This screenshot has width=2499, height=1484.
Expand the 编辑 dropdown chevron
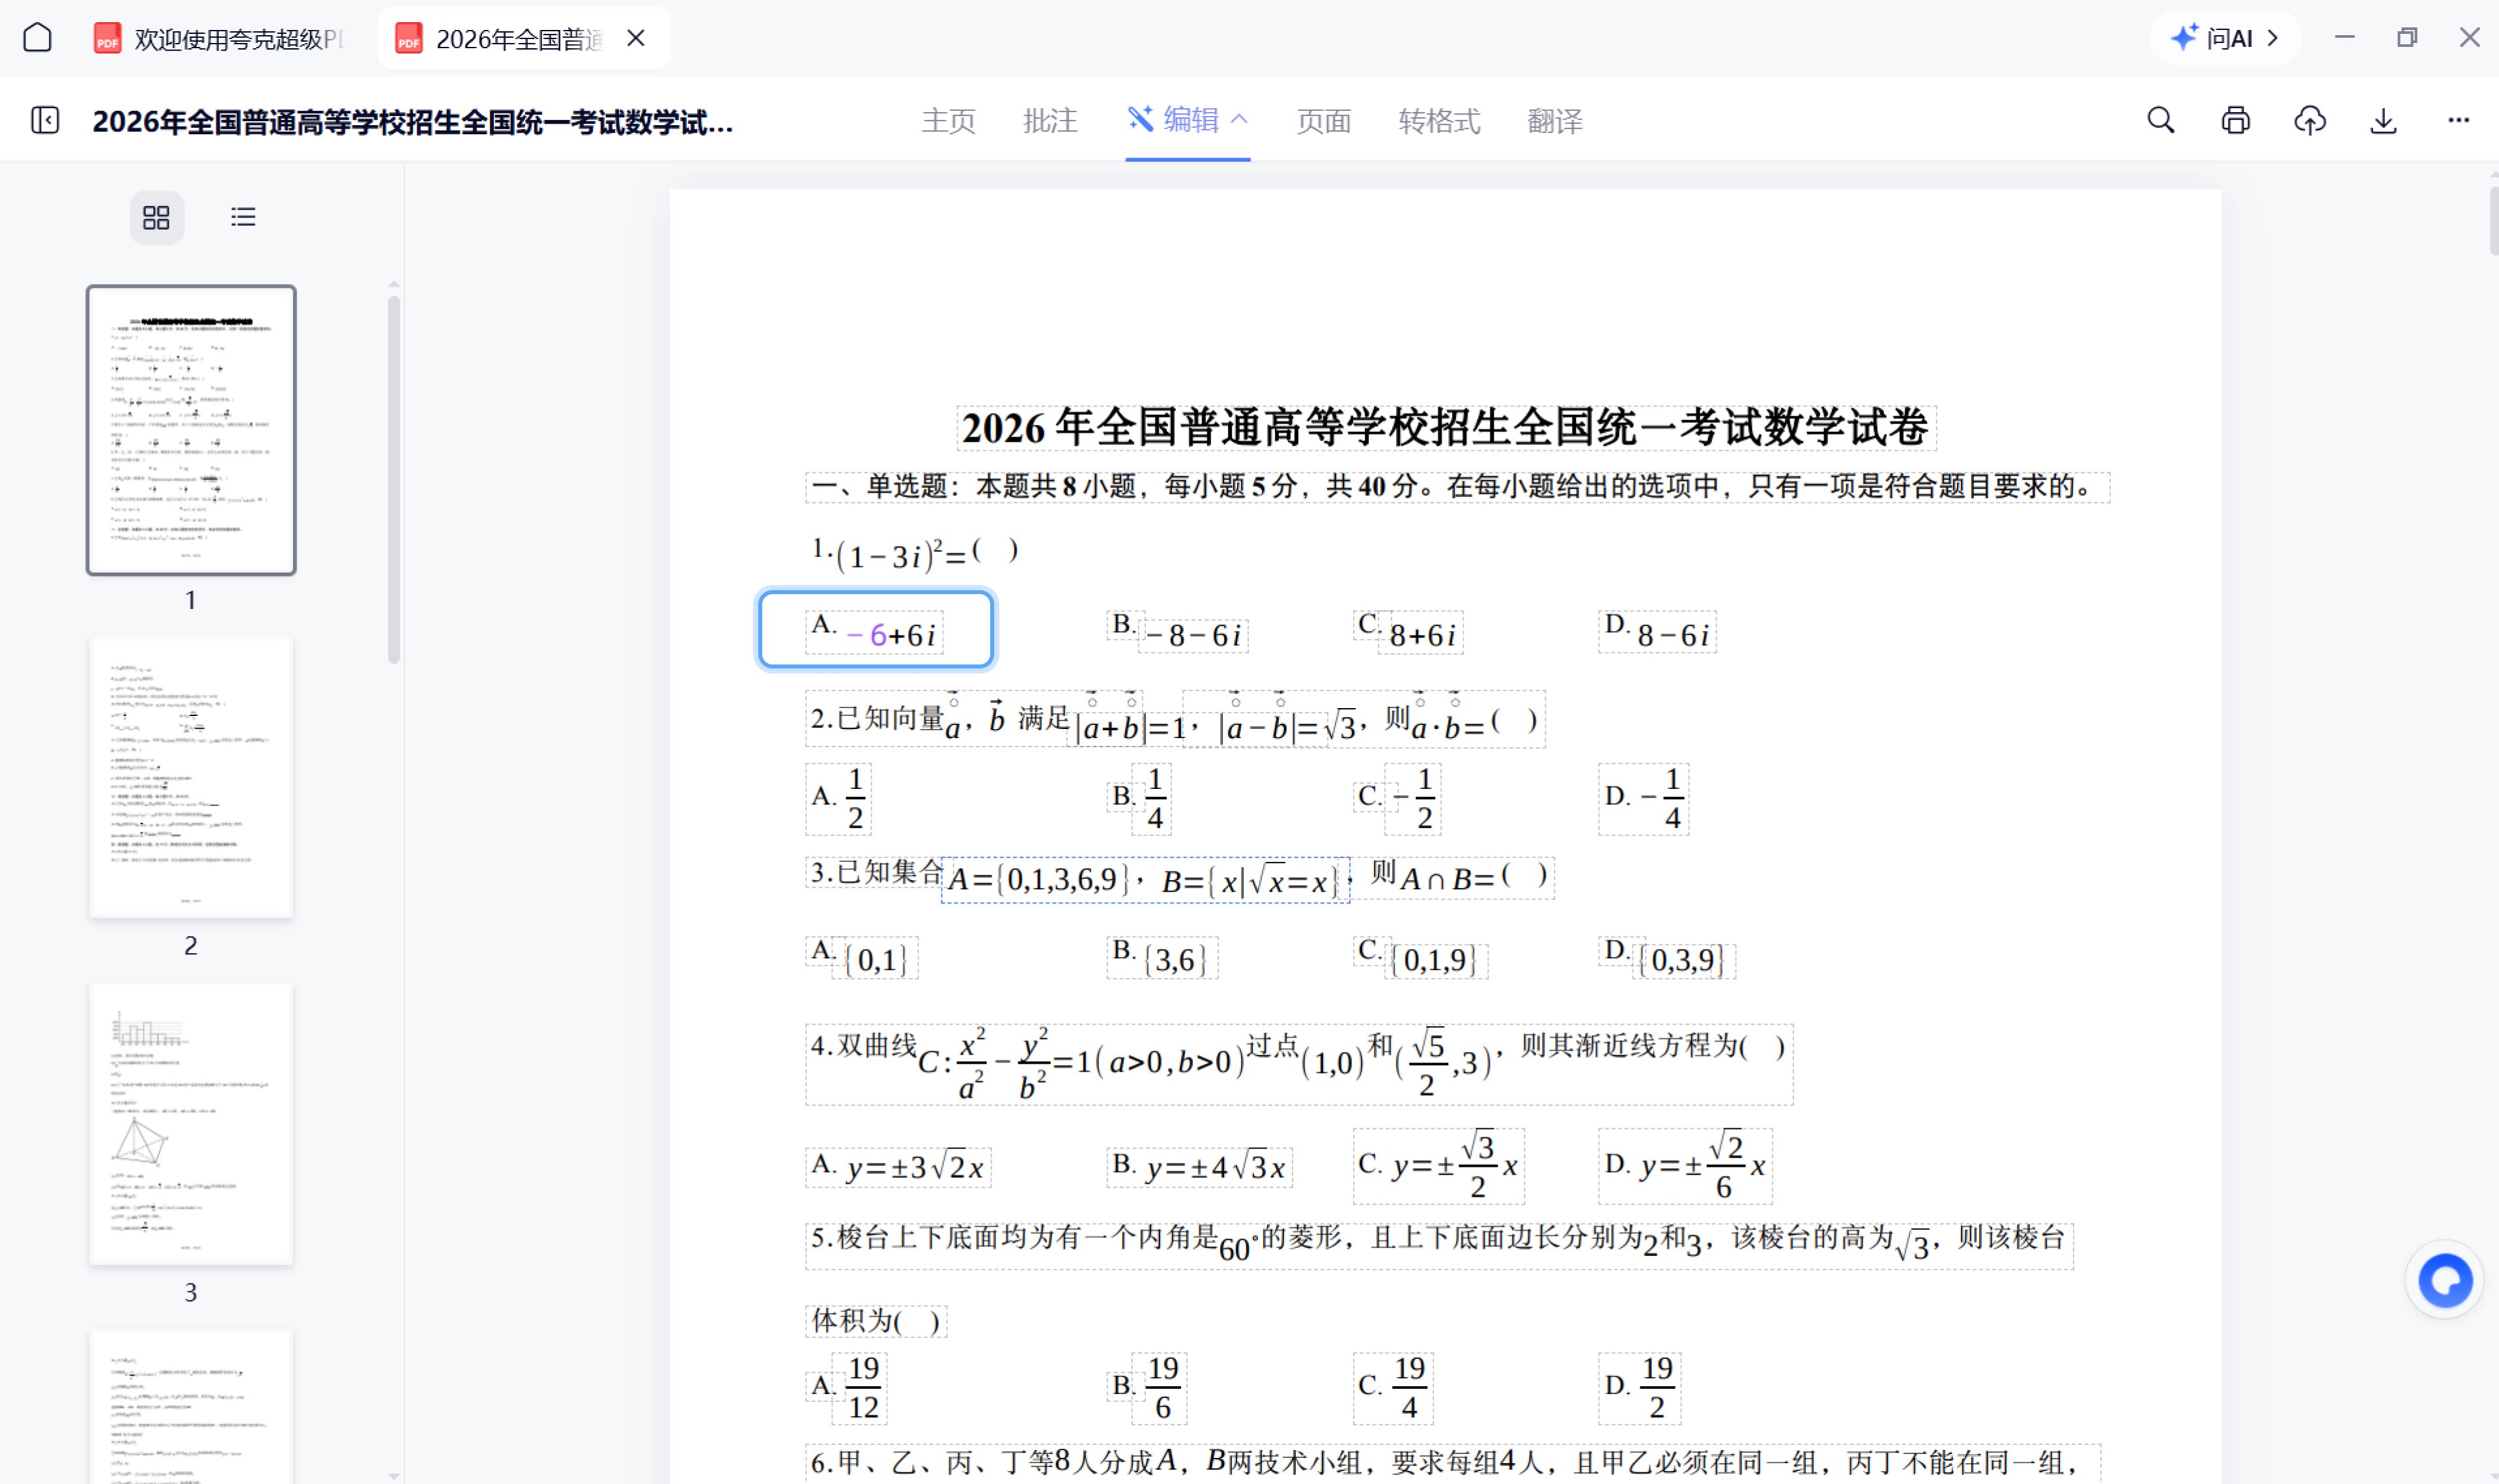tap(1239, 119)
